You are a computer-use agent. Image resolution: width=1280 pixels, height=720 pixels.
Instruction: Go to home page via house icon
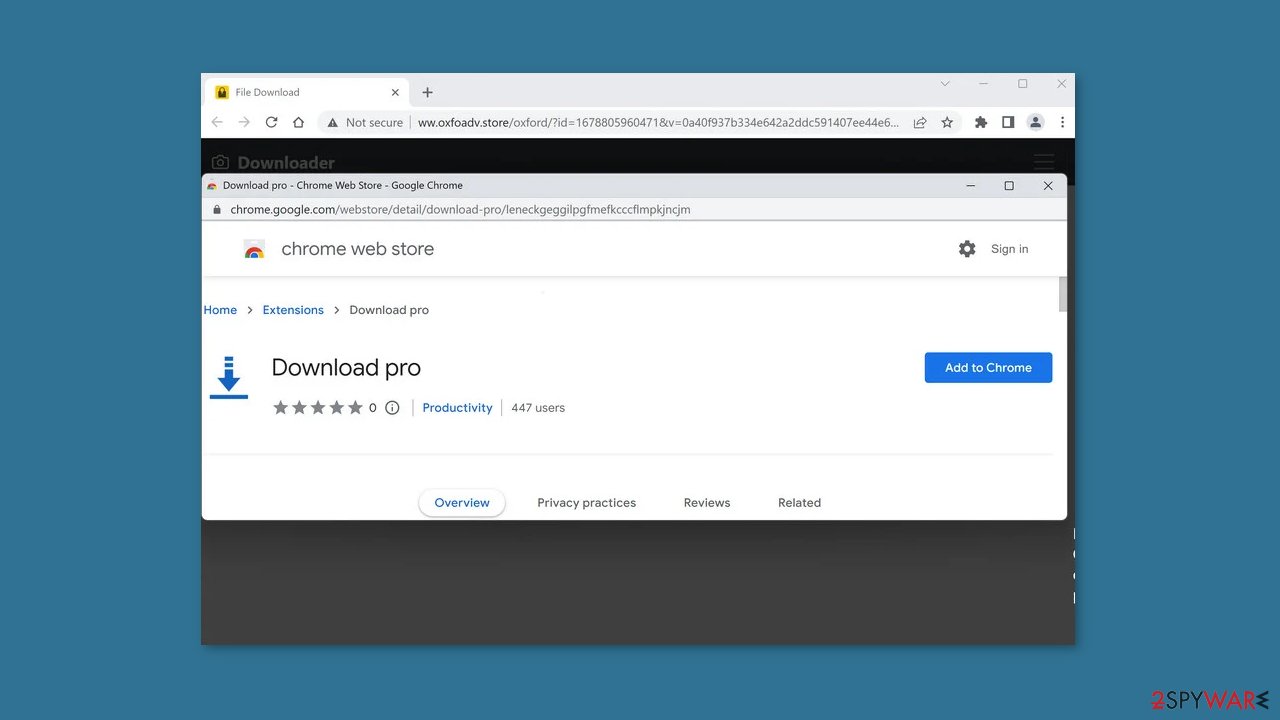(298, 122)
